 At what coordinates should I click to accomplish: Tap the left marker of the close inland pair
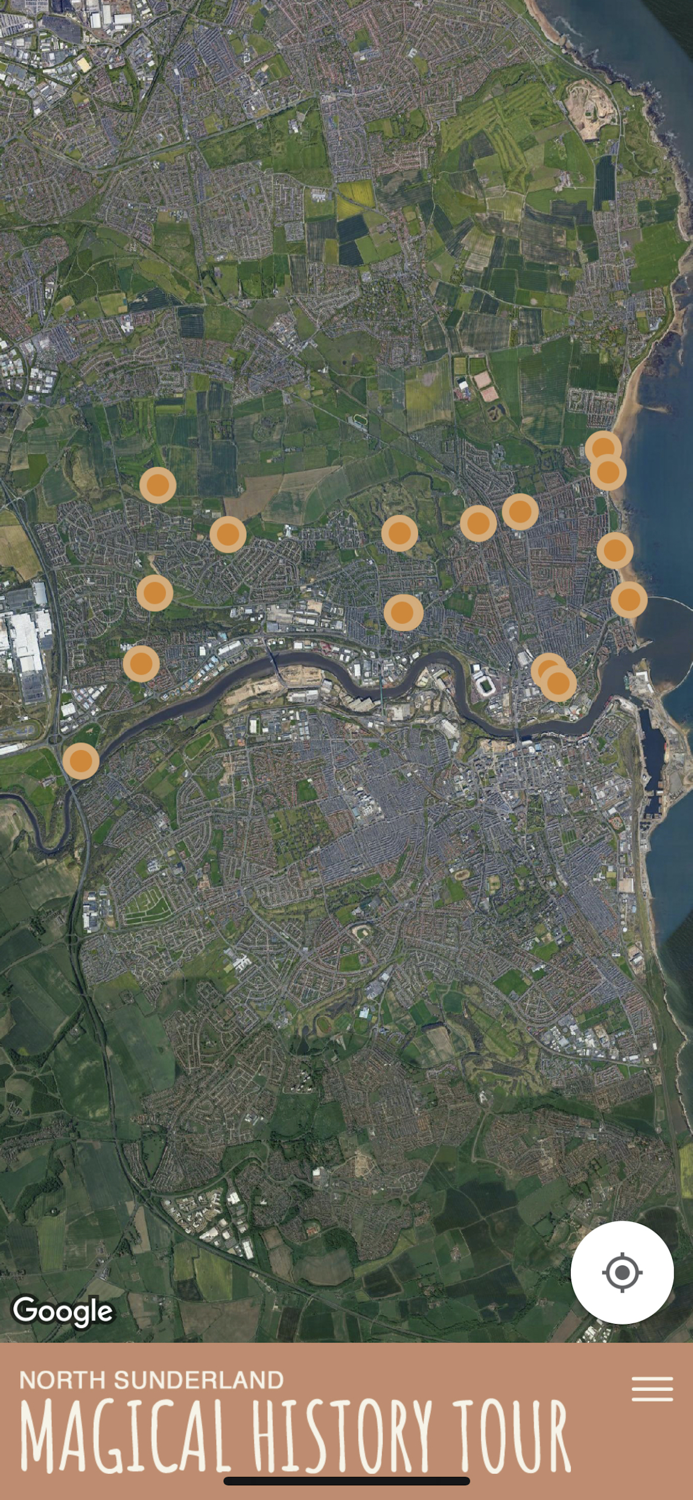(x=478, y=523)
